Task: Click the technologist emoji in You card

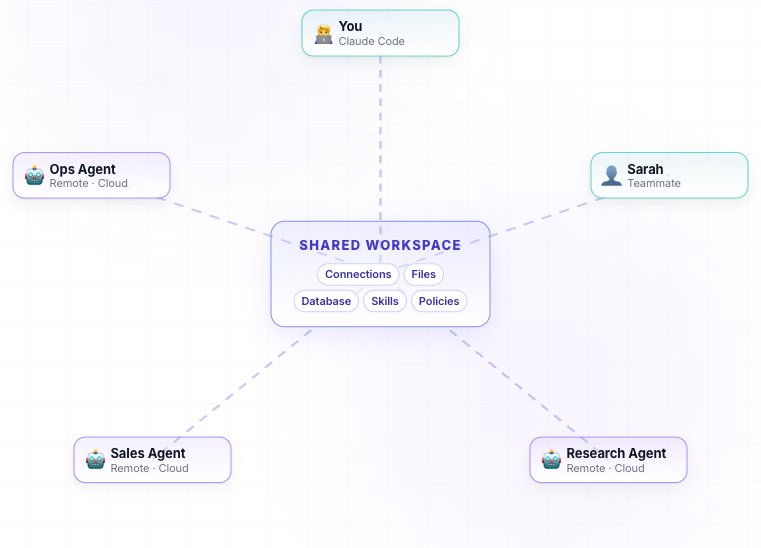Action: 324,34
